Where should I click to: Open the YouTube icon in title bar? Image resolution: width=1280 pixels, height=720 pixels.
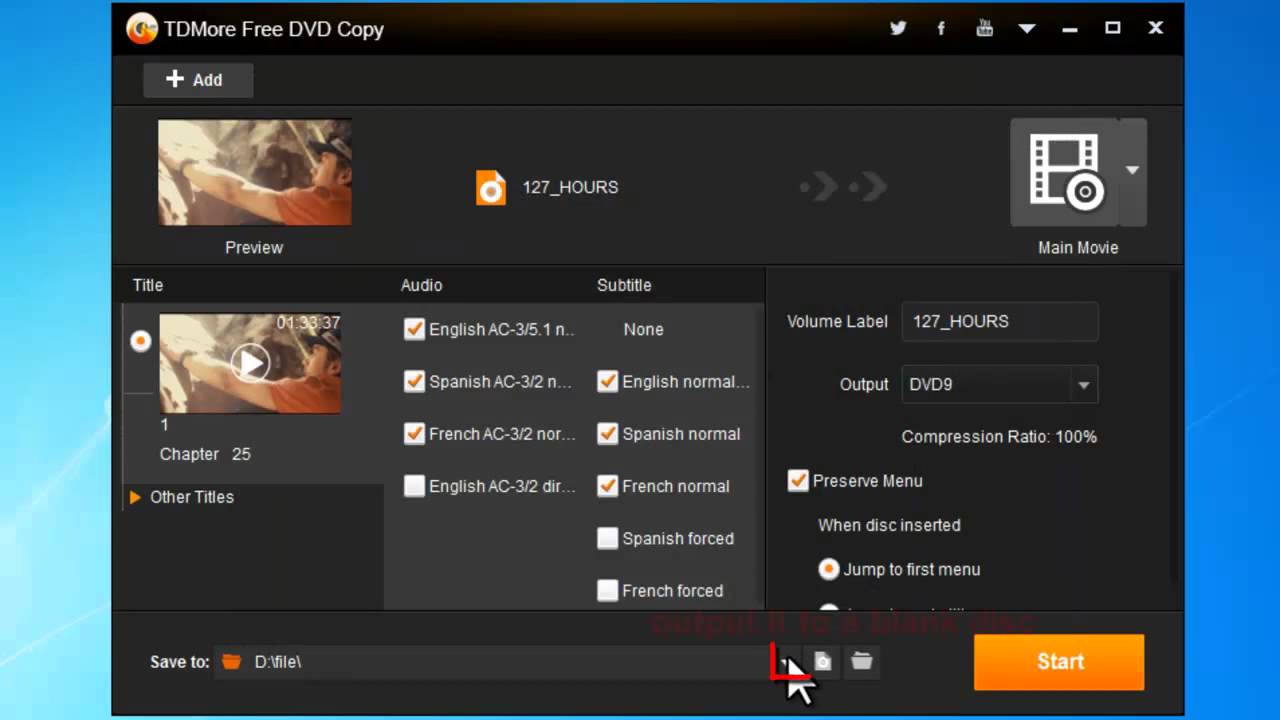[x=984, y=28]
